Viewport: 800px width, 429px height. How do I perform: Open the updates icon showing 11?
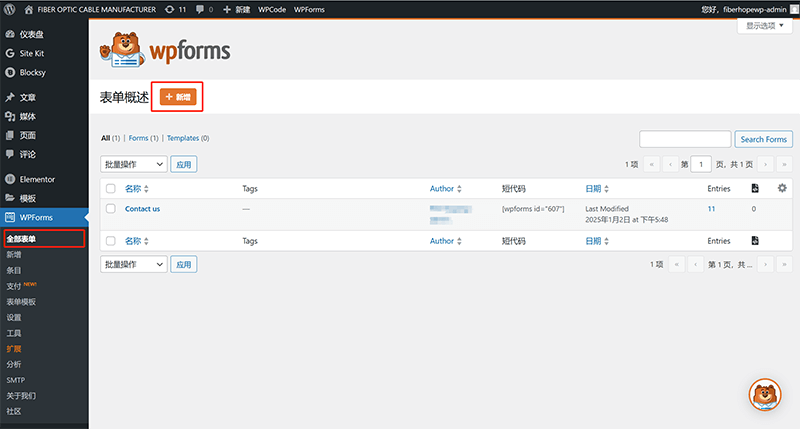point(176,9)
